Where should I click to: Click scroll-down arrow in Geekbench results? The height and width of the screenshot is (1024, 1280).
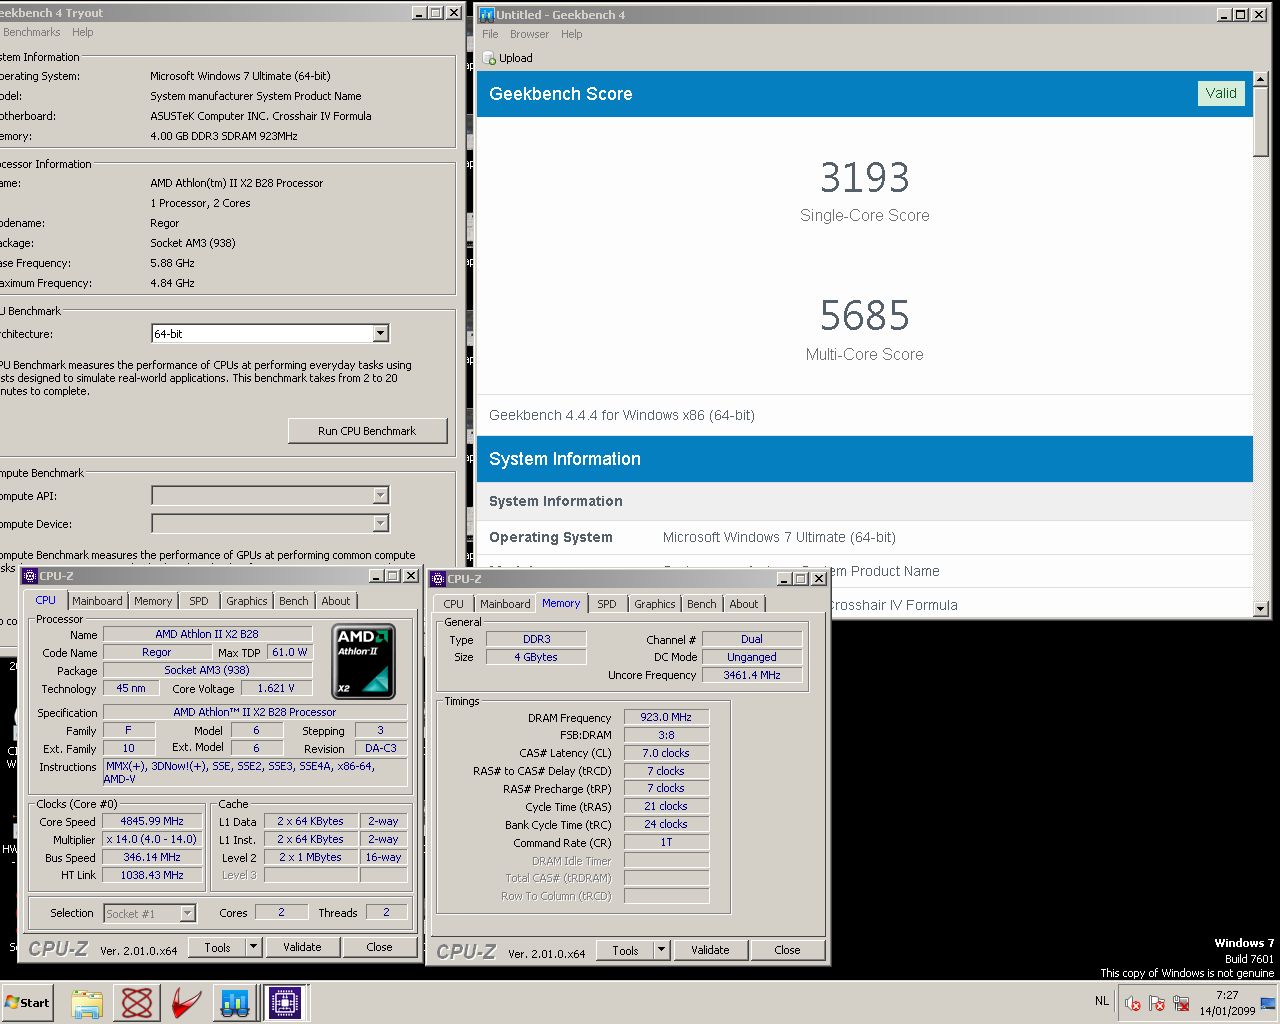(1261, 608)
